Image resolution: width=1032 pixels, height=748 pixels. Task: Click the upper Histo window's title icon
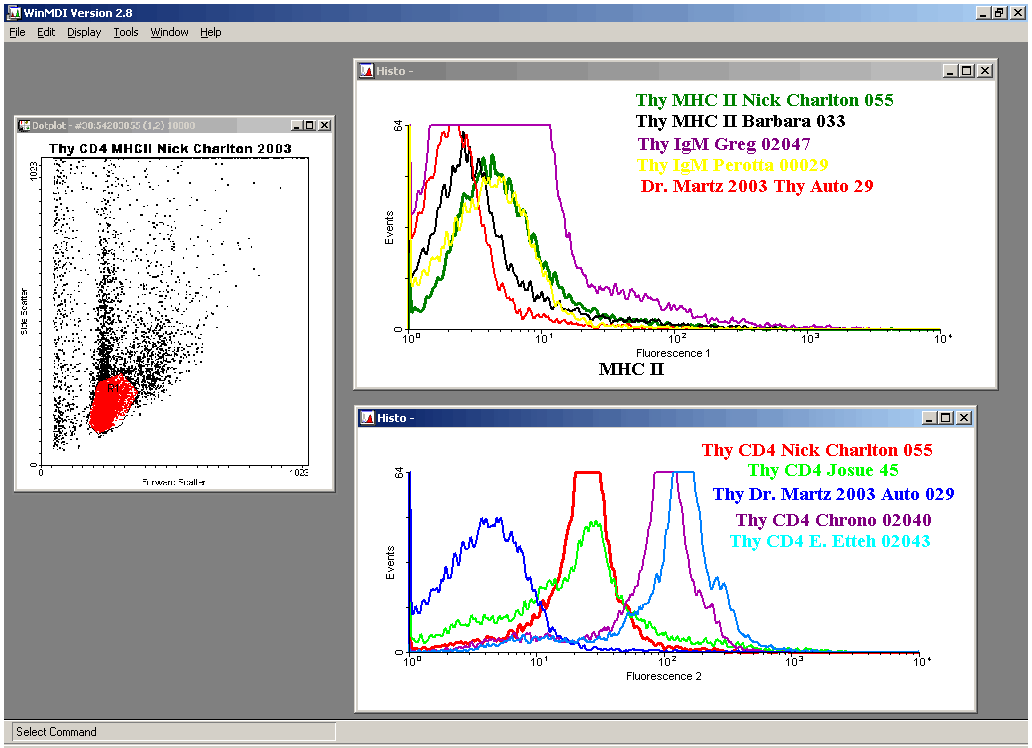366,70
